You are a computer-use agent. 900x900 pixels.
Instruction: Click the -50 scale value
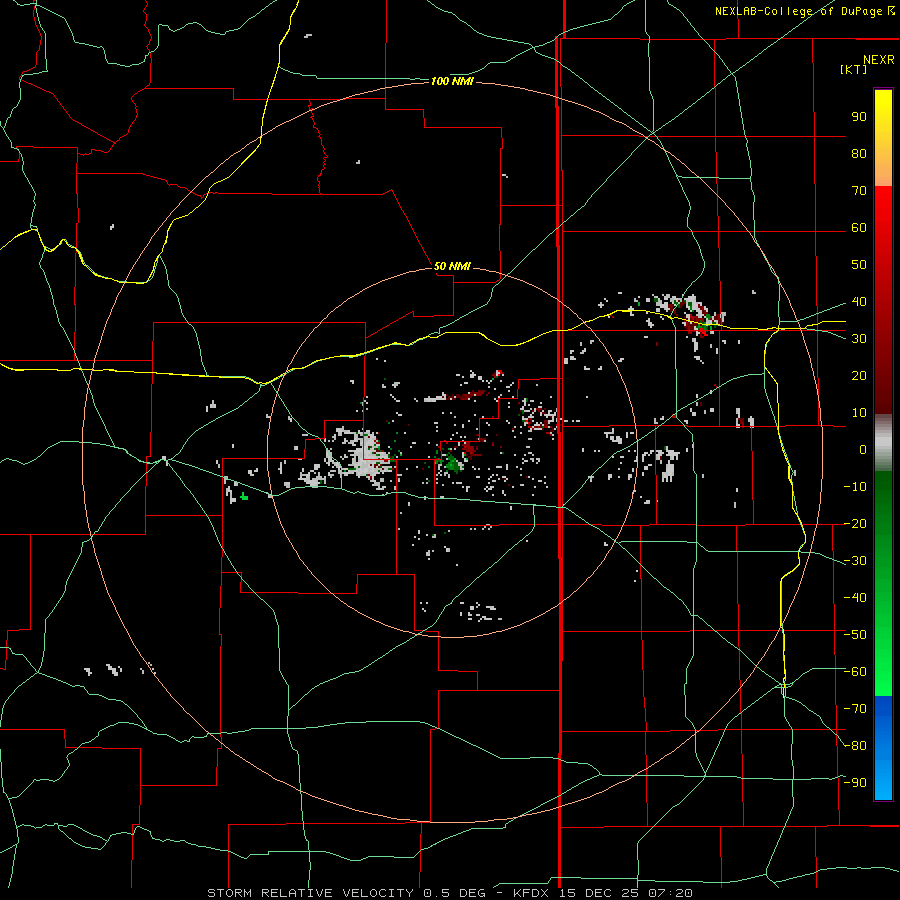(855, 634)
